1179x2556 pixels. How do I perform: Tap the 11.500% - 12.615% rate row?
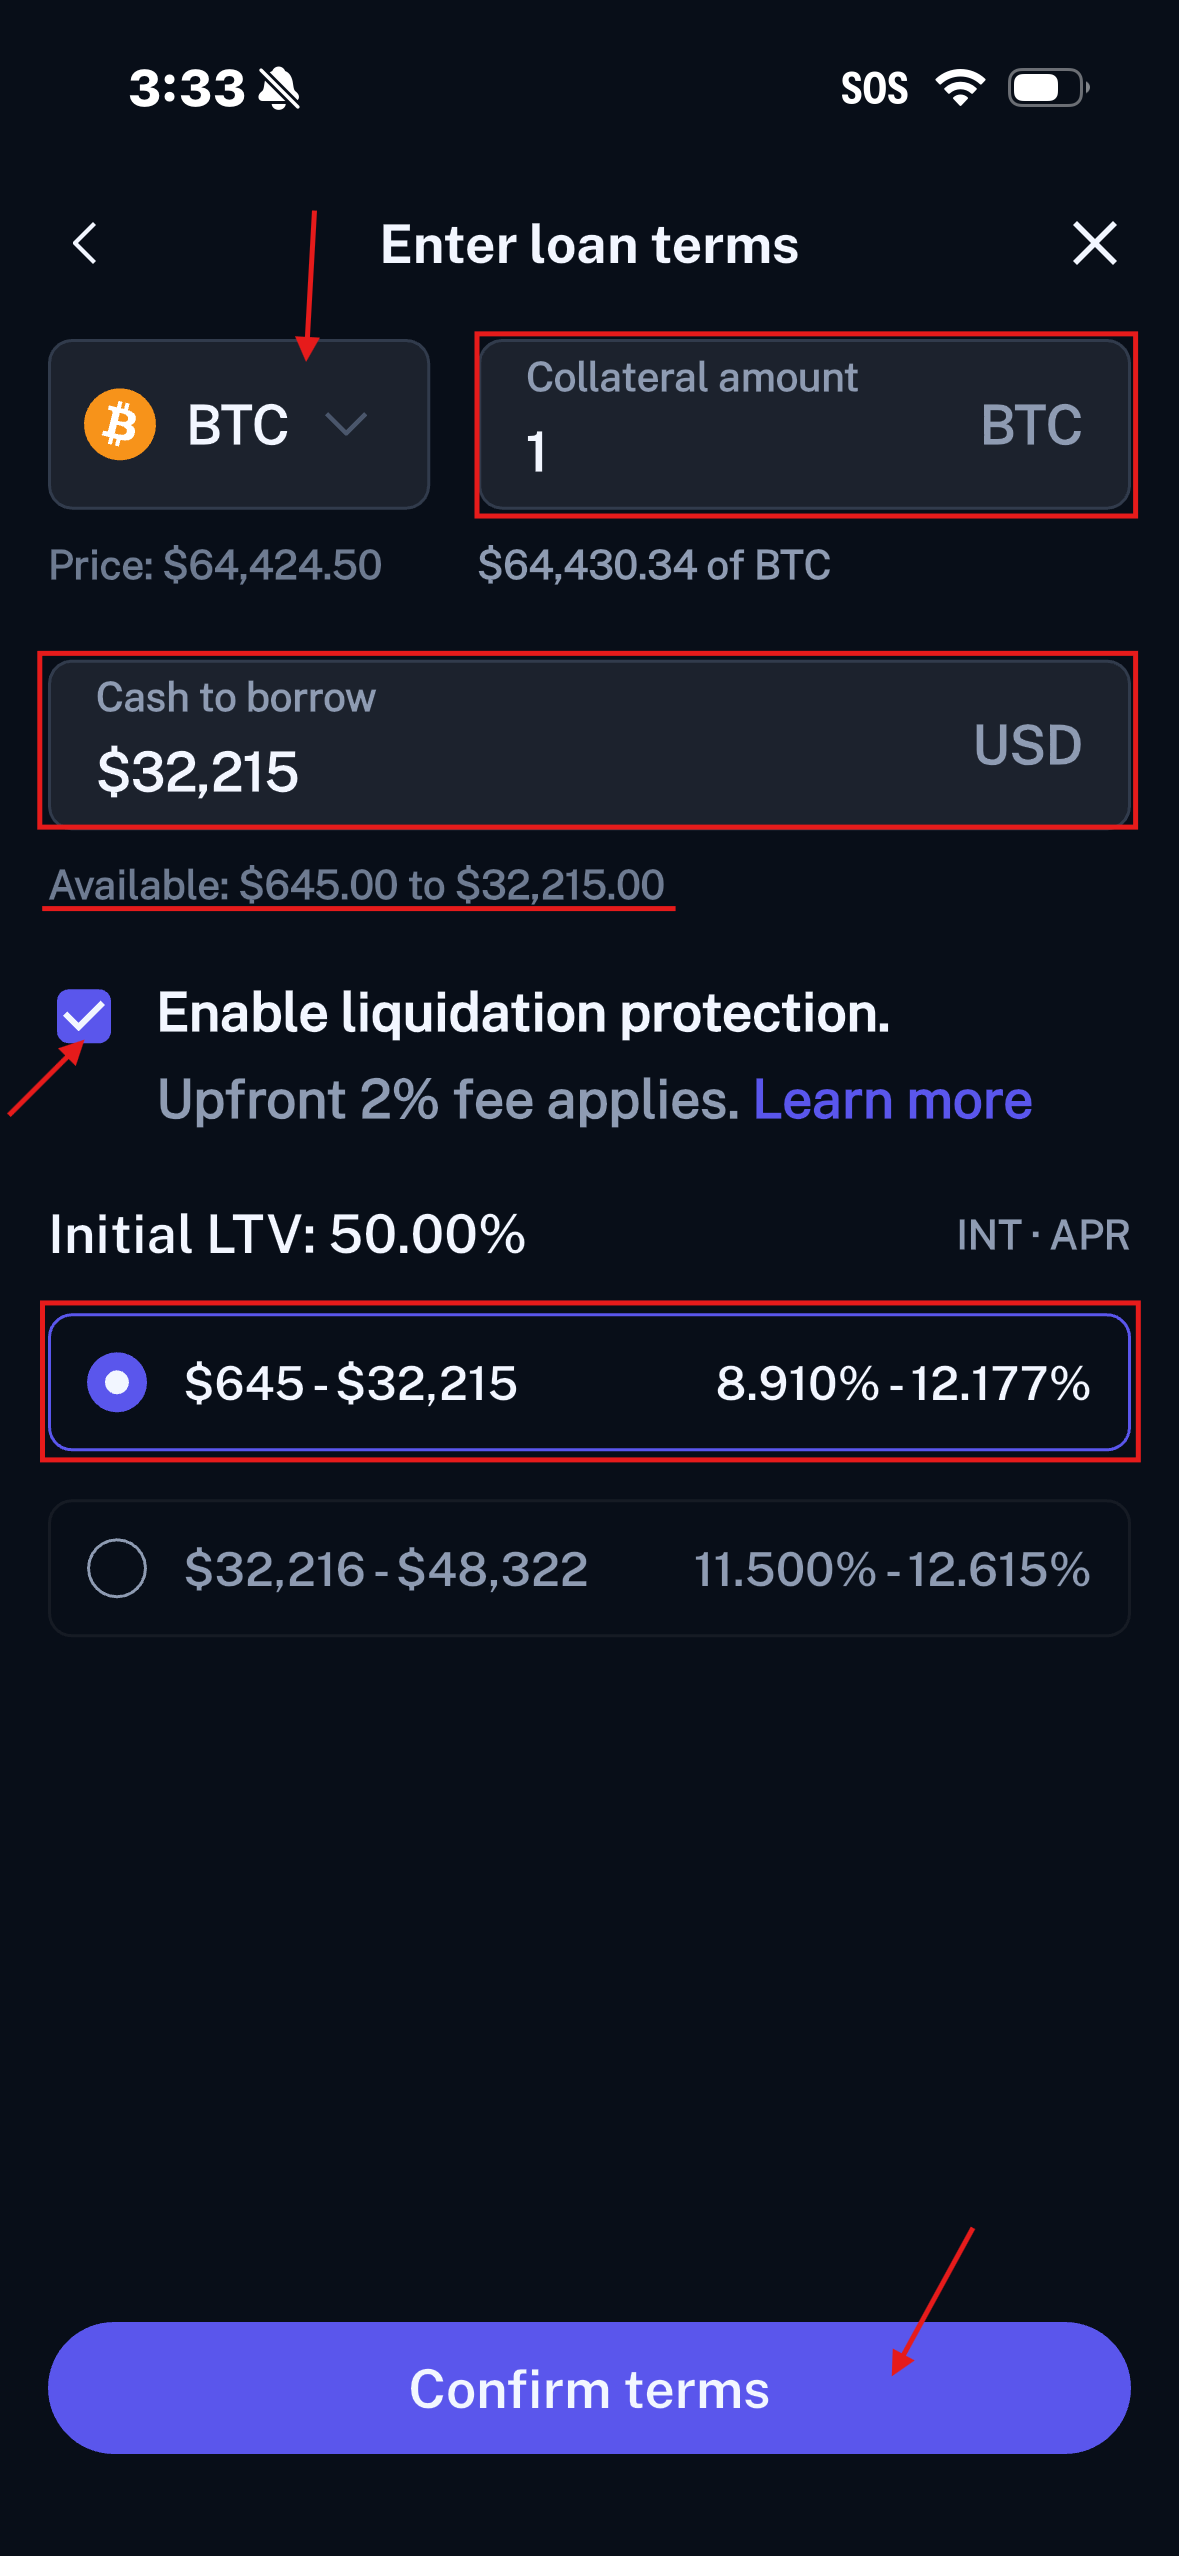892,1569
